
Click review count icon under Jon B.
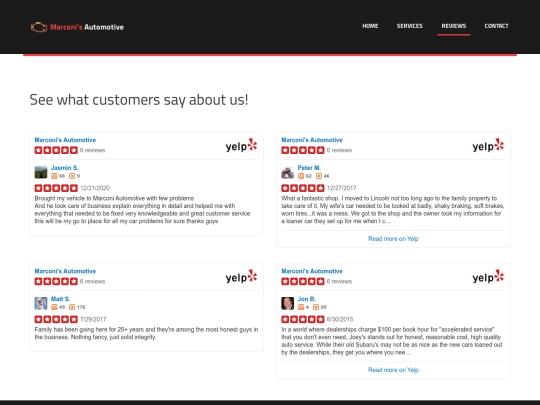tap(316, 307)
